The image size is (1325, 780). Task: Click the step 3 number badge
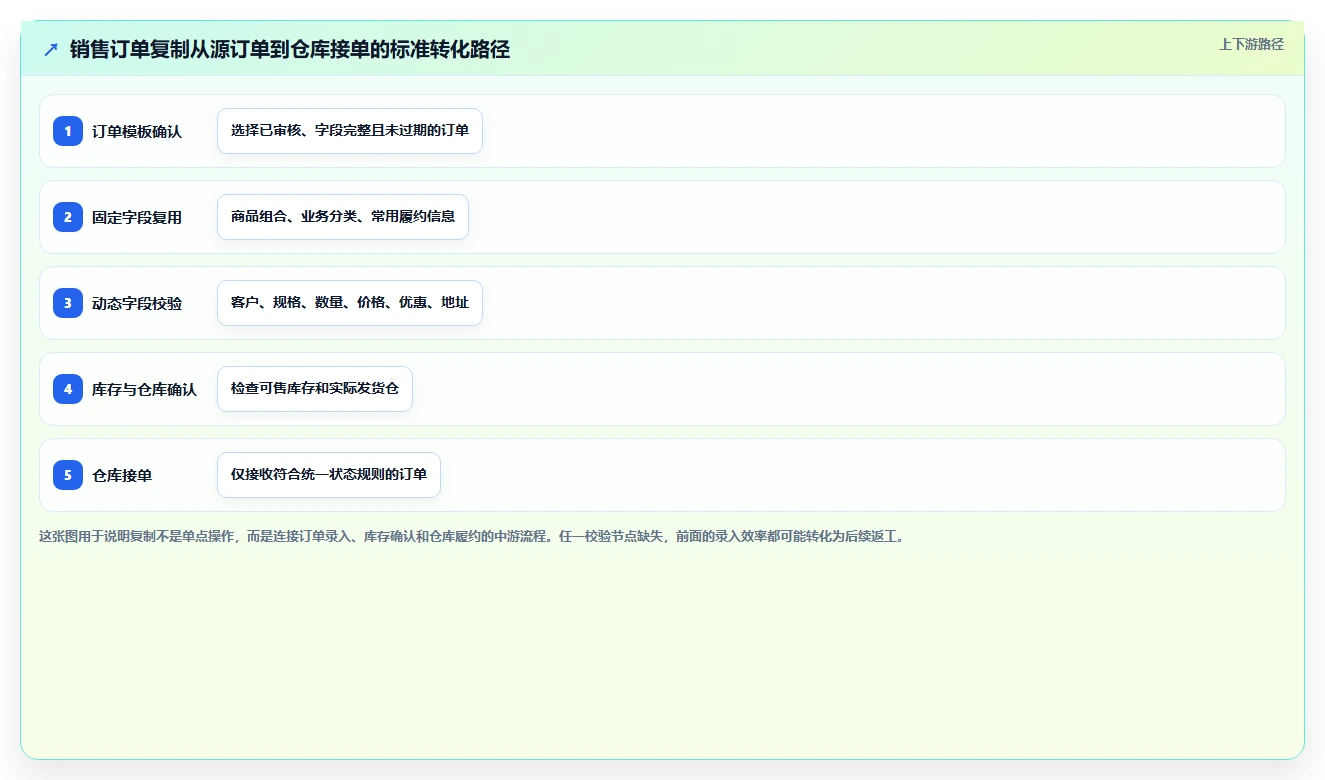point(68,303)
